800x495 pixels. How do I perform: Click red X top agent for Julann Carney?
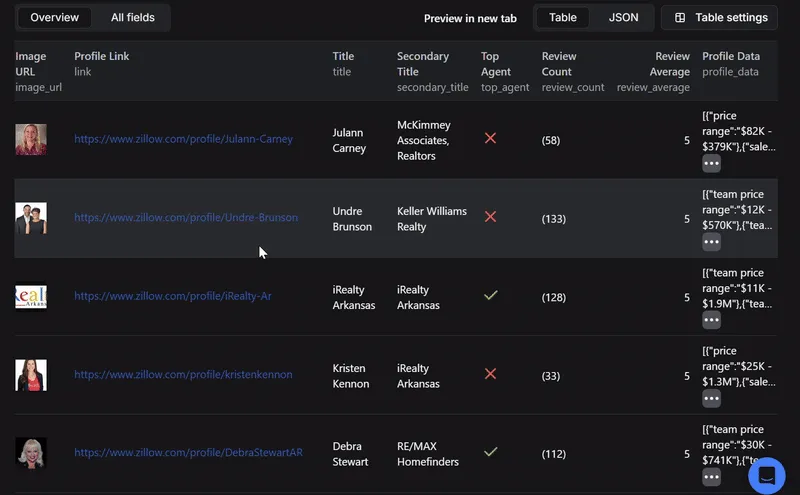[490, 138]
